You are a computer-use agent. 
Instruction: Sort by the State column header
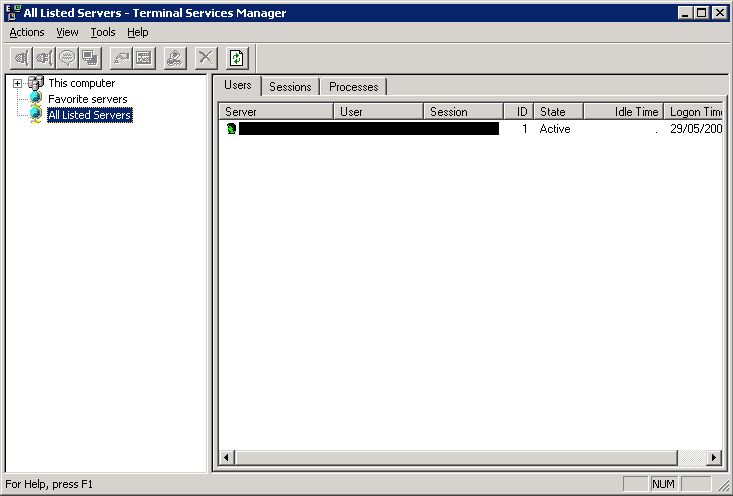pos(559,112)
